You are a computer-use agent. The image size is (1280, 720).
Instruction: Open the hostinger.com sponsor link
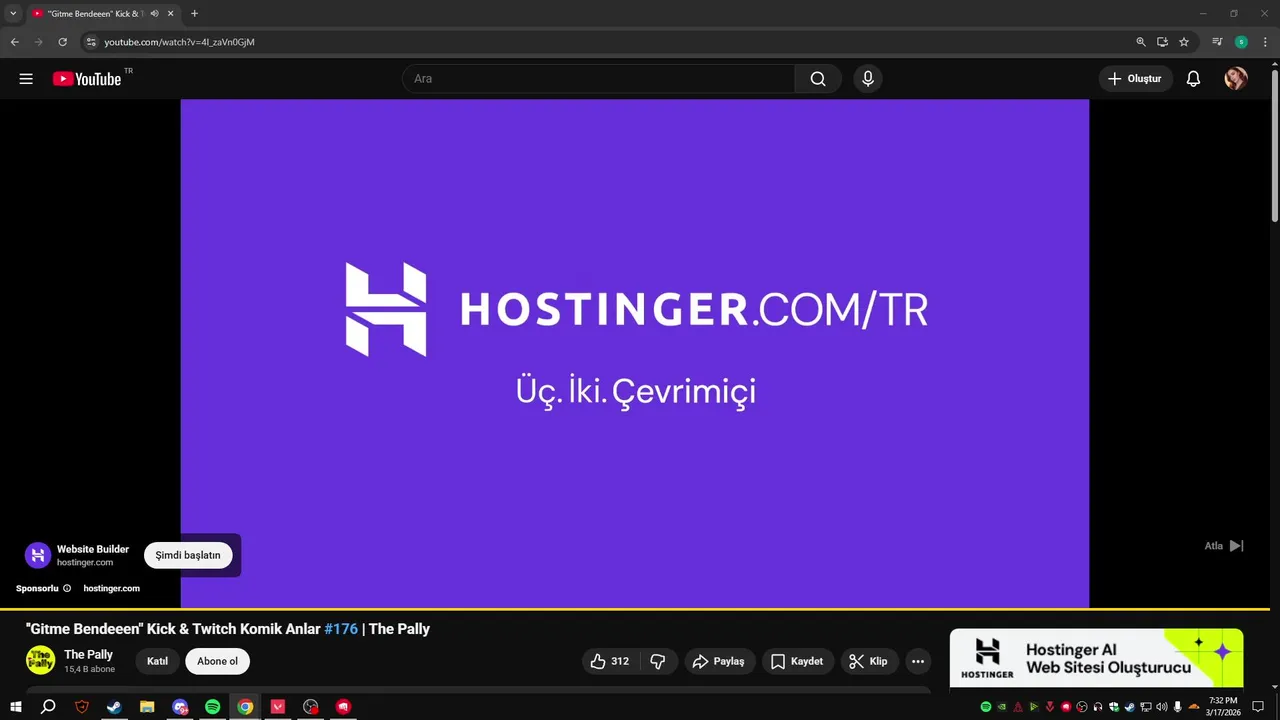pyautogui.click(x=111, y=588)
